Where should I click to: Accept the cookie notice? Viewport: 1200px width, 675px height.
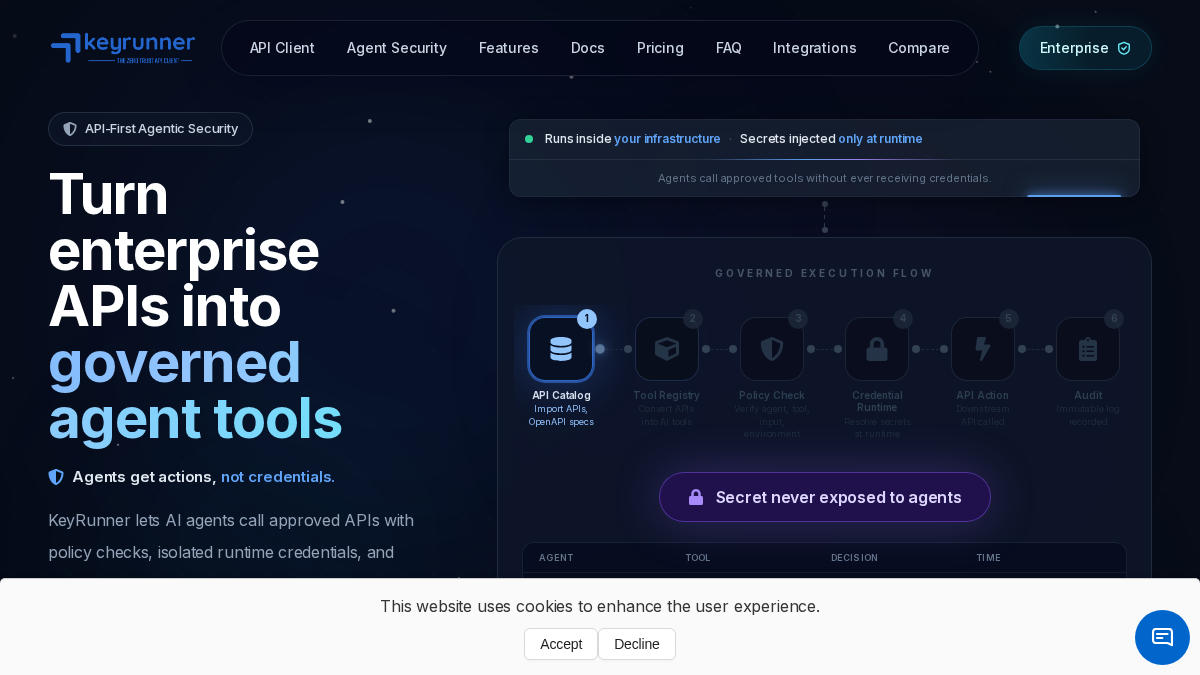point(561,644)
